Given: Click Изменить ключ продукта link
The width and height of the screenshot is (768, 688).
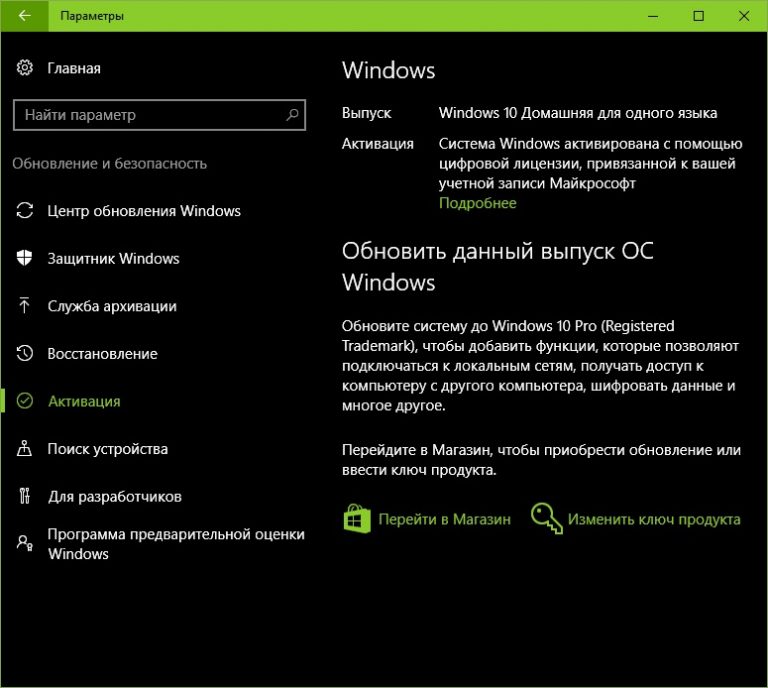Looking at the screenshot, I should coord(654,519).
